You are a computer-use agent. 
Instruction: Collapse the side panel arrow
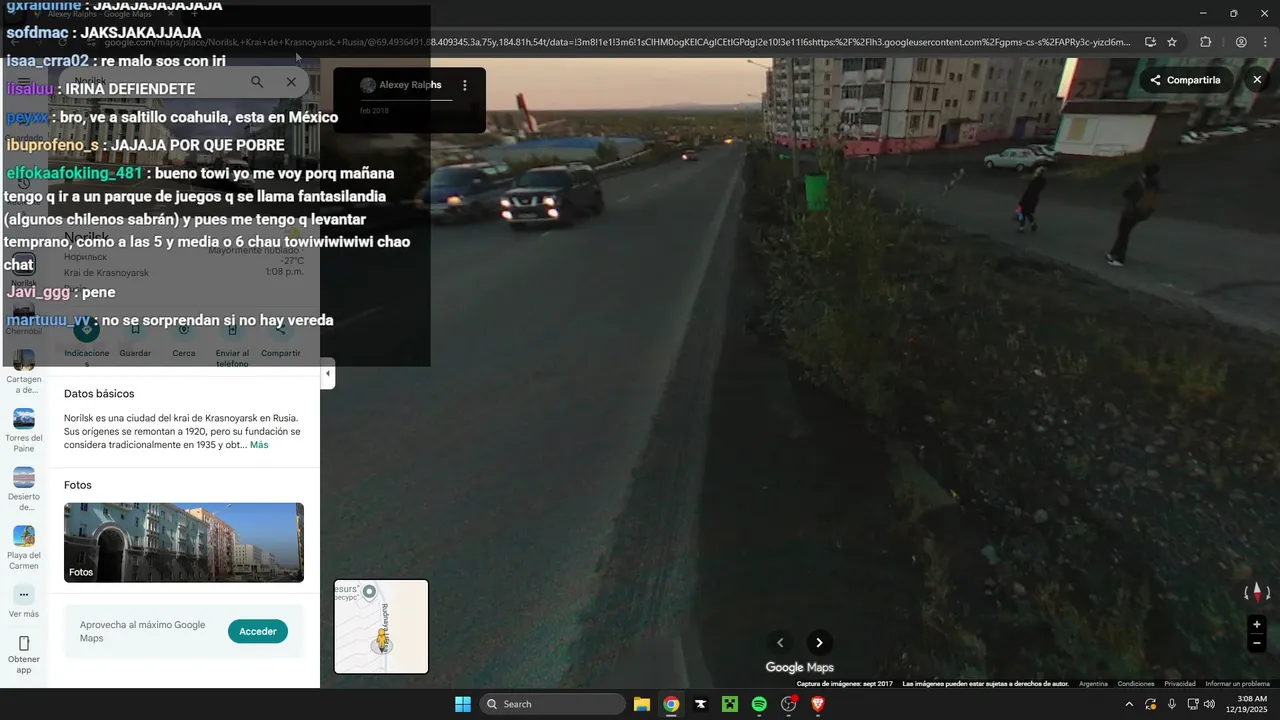pyautogui.click(x=328, y=374)
